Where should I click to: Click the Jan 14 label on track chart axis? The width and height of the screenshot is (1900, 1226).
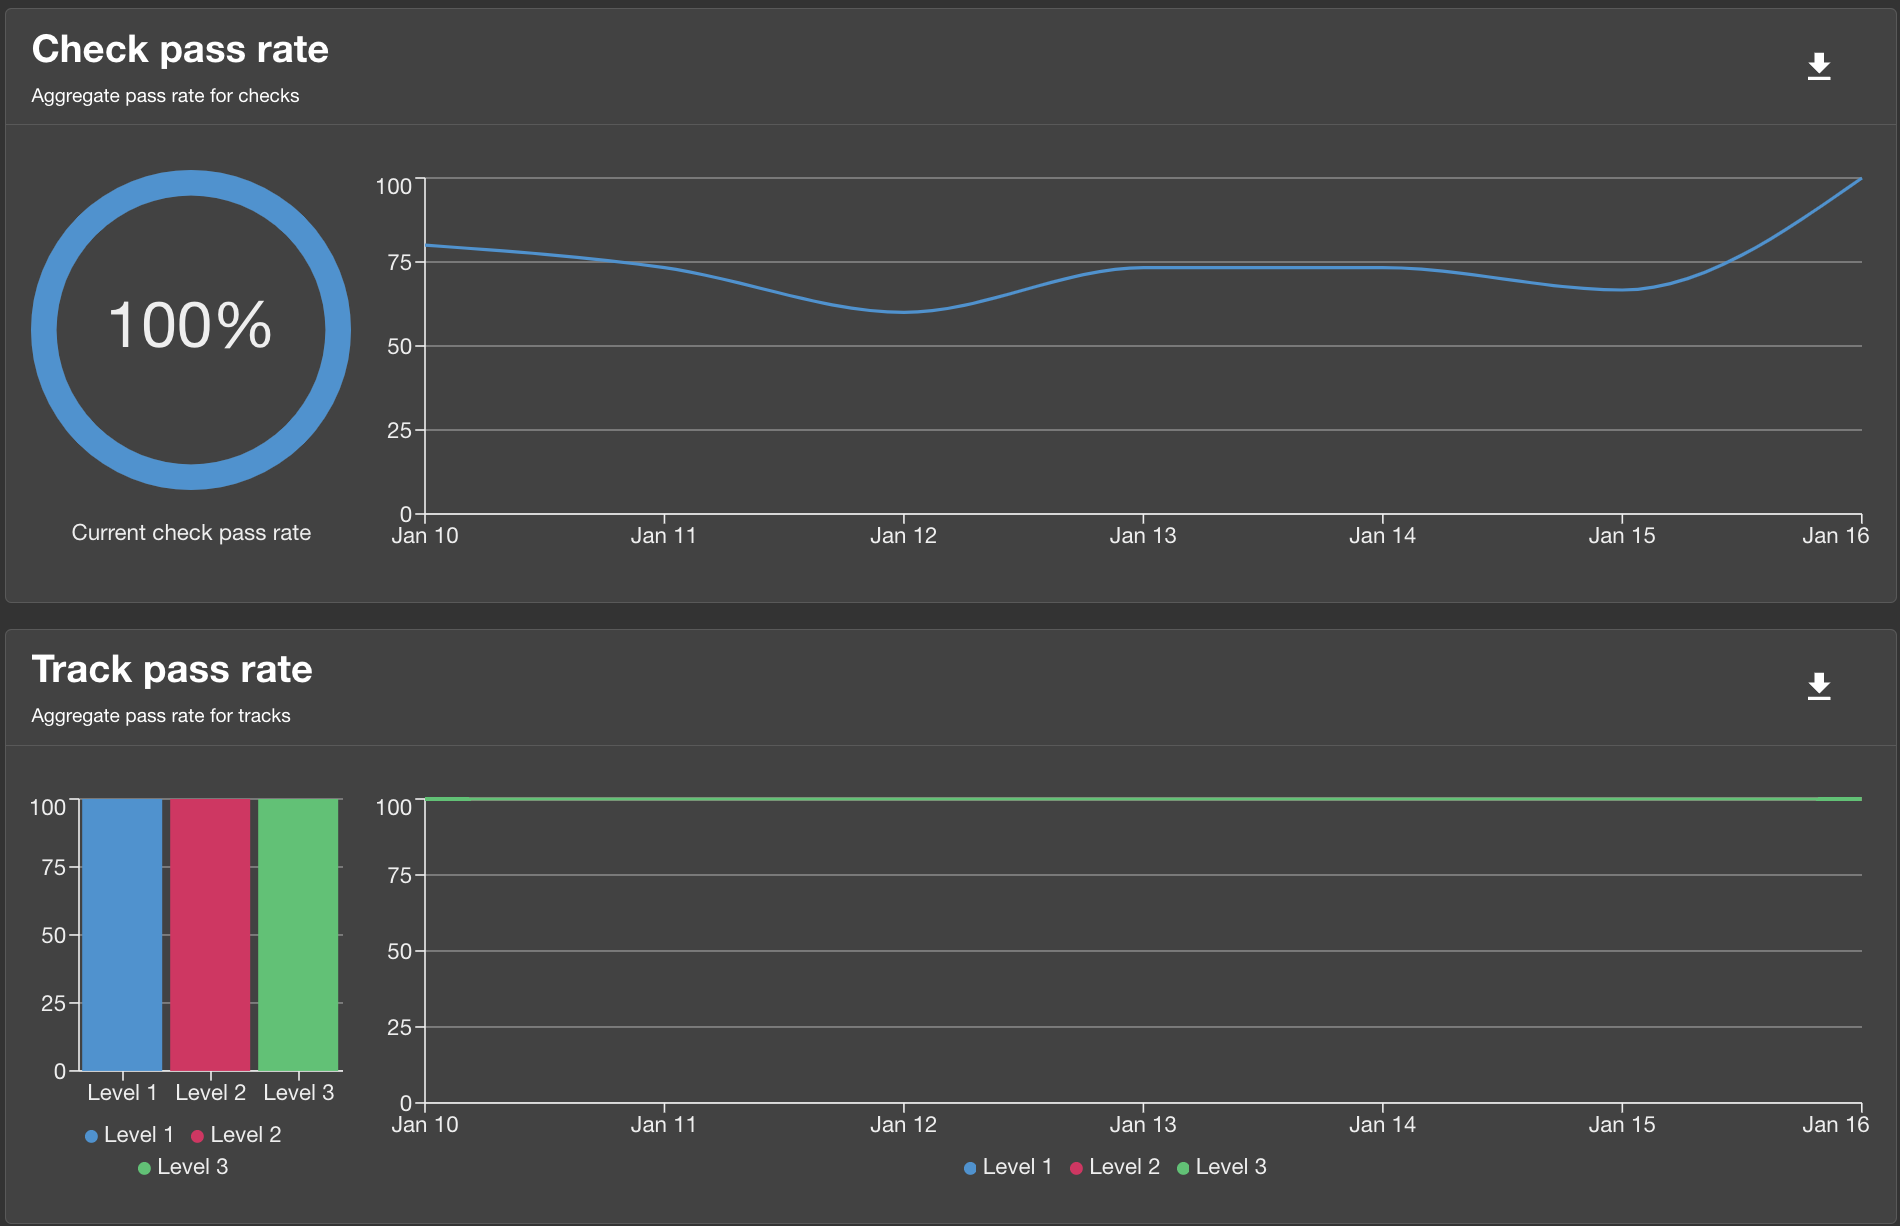tap(1382, 1125)
